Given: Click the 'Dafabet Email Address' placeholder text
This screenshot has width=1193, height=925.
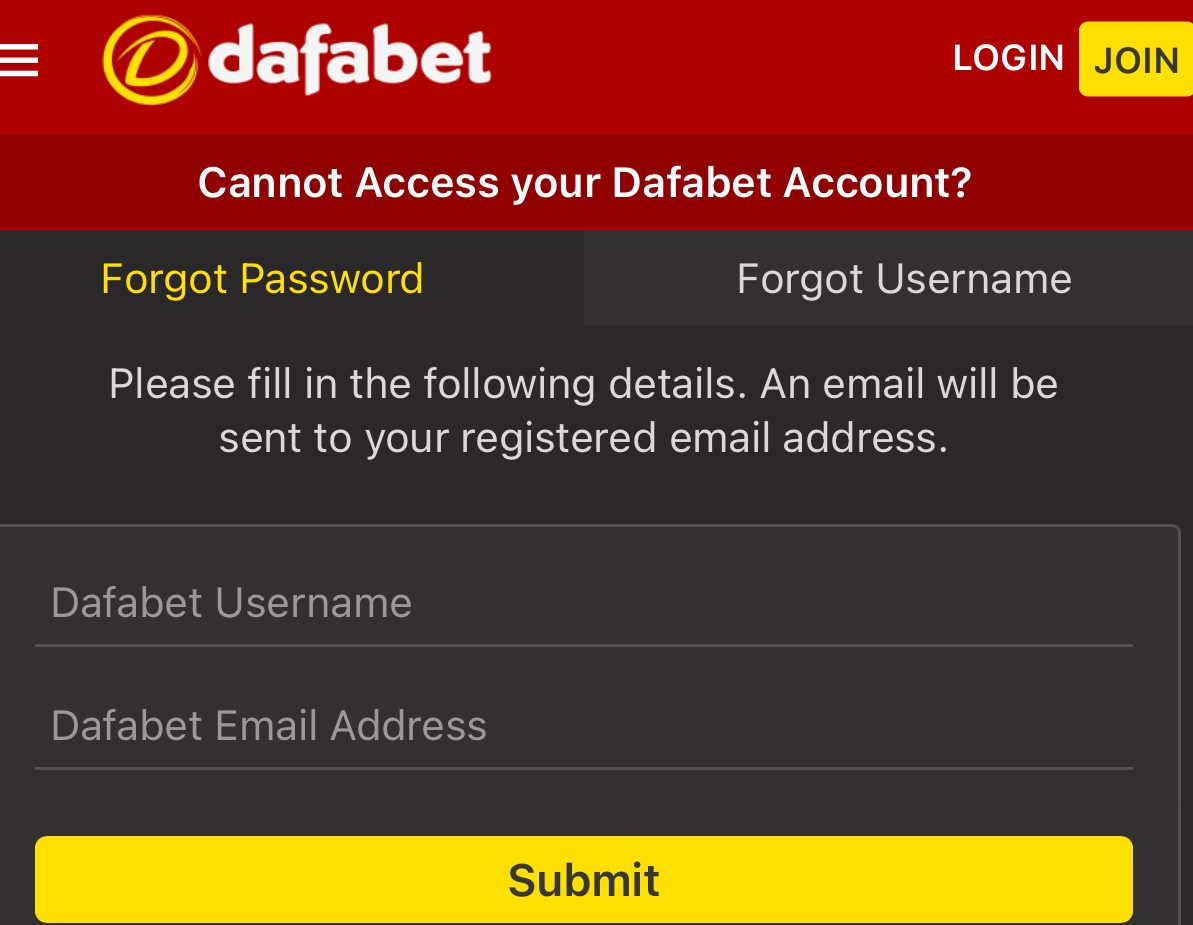Looking at the screenshot, I should (x=269, y=726).
